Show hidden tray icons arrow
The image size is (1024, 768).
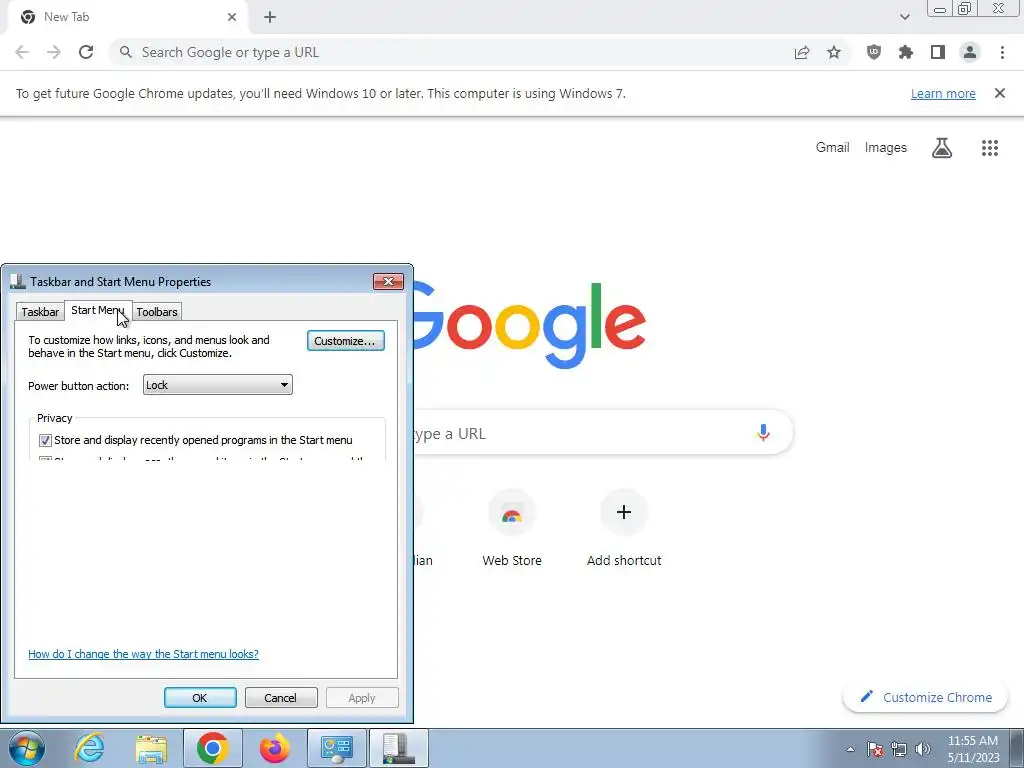(850, 749)
